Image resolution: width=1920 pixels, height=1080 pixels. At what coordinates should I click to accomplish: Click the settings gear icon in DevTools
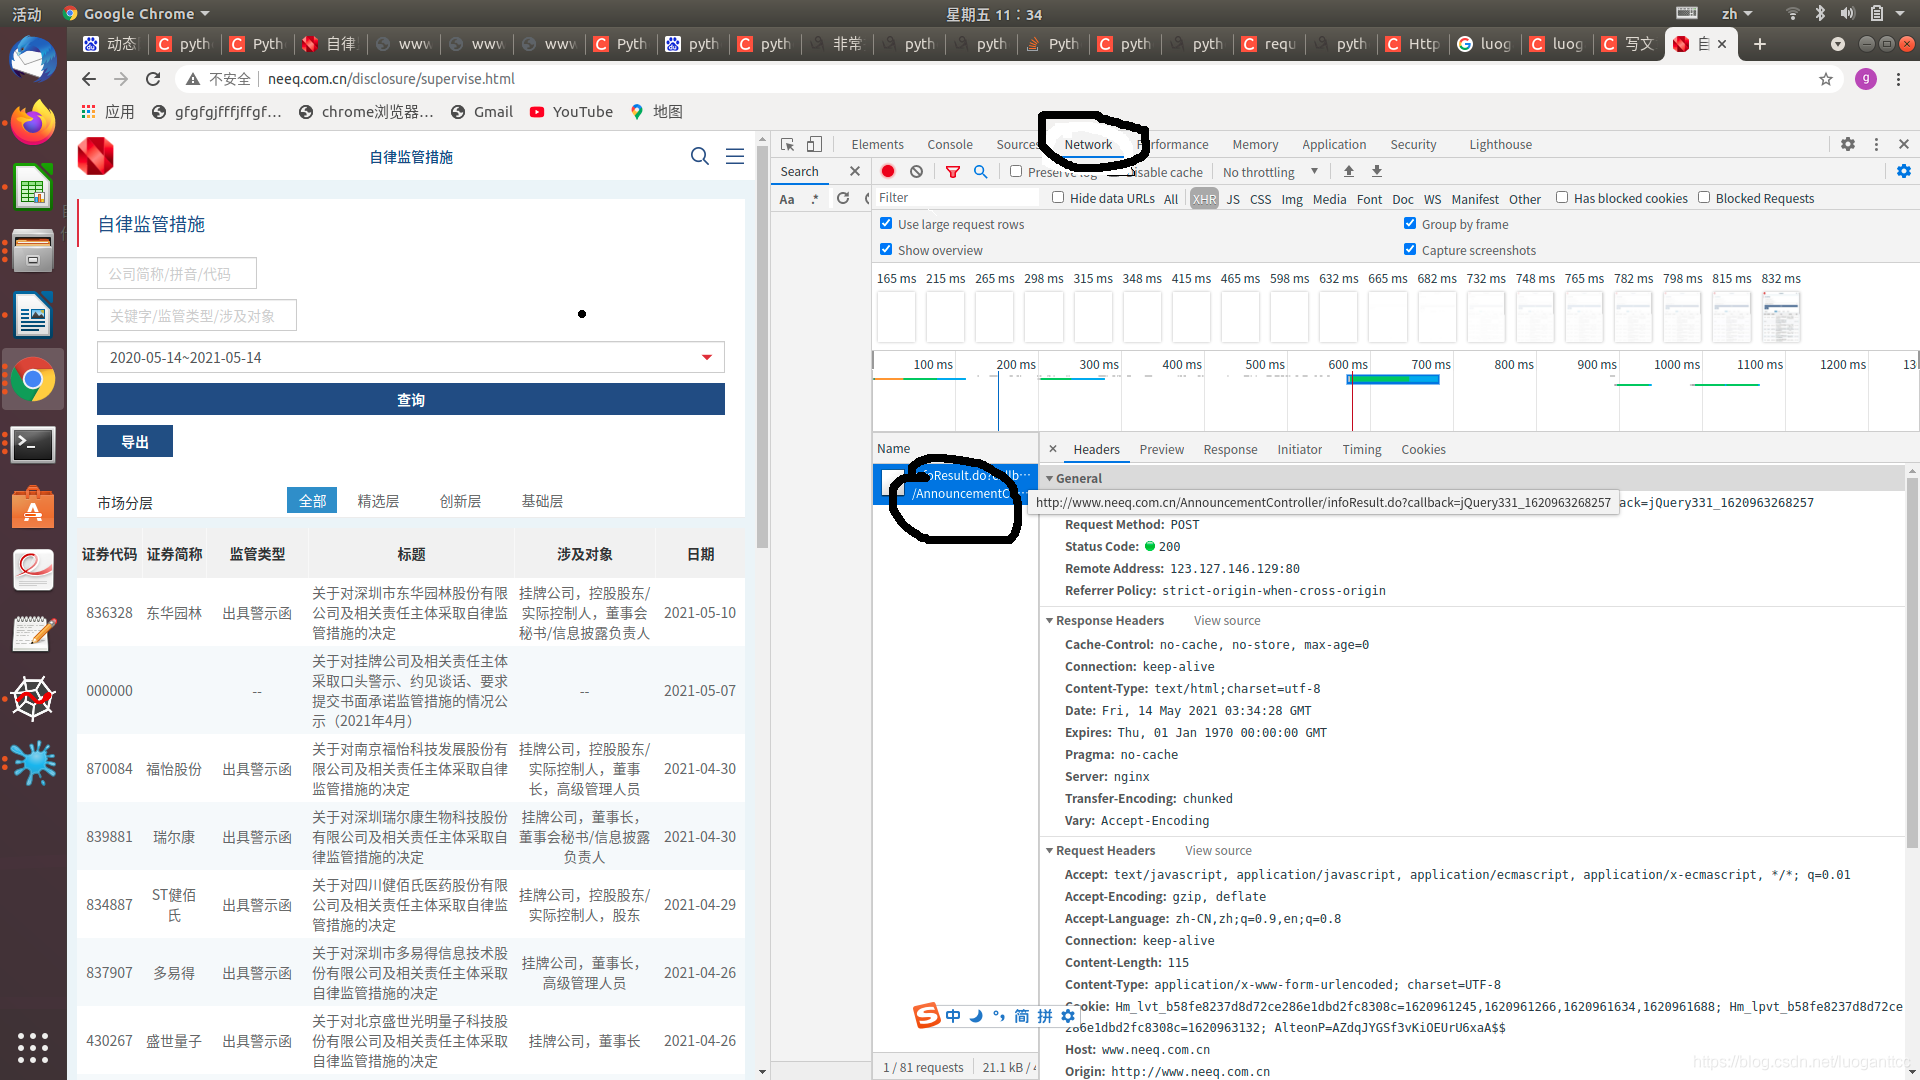click(x=1847, y=144)
